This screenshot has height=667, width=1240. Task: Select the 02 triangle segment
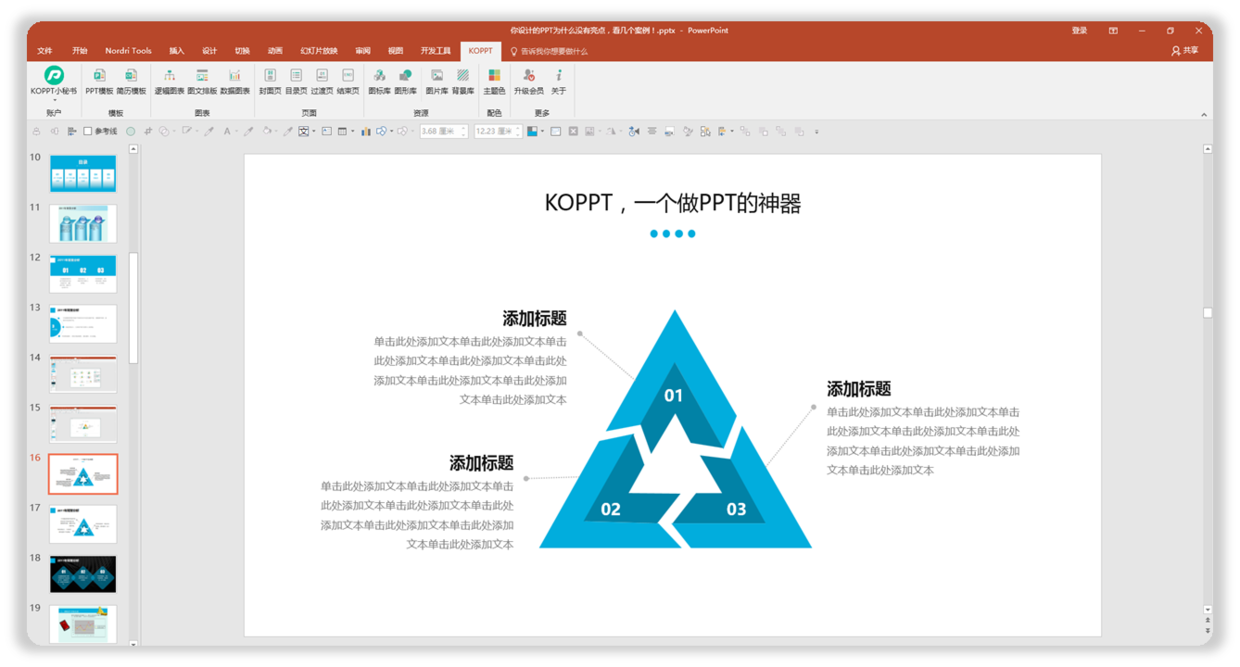(611, 508)
